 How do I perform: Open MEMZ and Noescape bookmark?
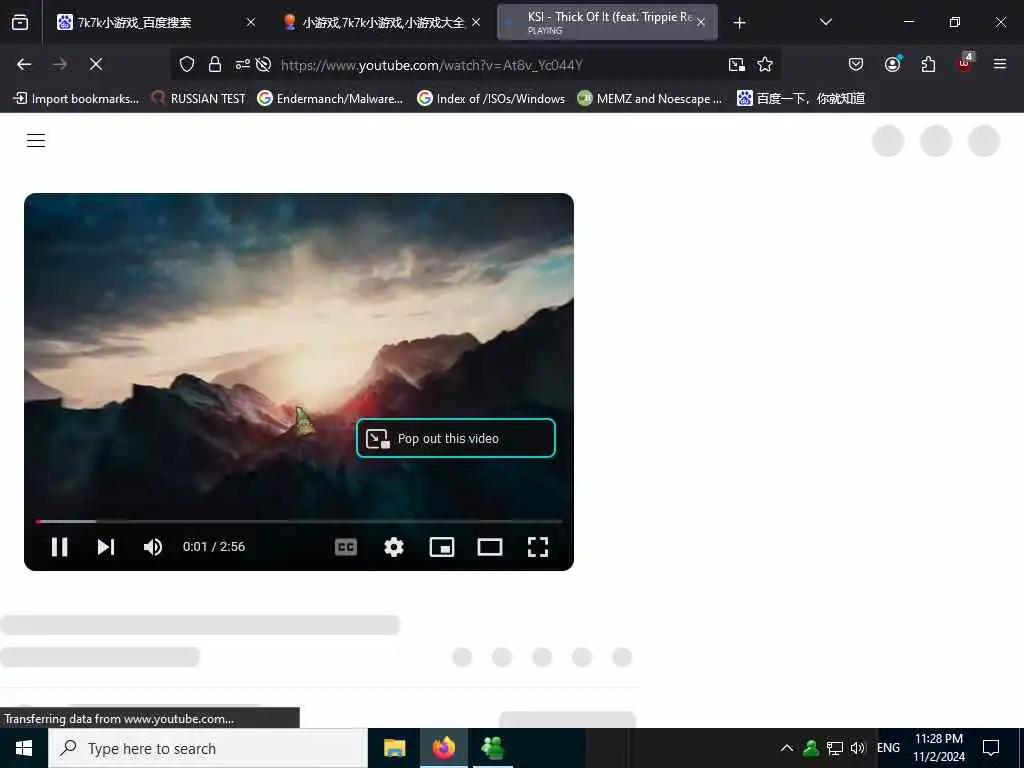click(x=650, y=99)
